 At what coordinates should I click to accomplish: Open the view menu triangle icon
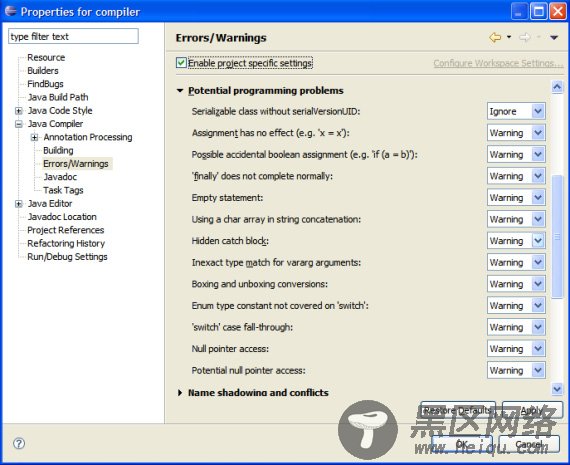(x=554, y=37)
